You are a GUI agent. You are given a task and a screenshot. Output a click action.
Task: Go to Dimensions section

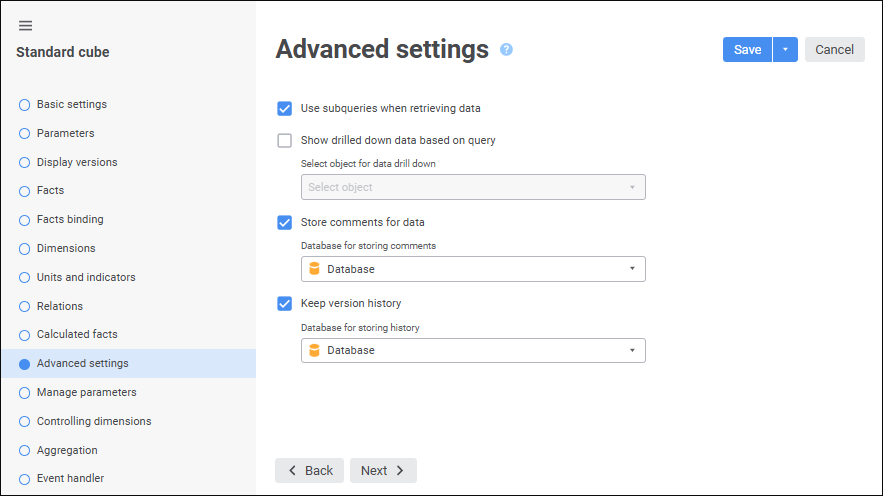point(66,248)
